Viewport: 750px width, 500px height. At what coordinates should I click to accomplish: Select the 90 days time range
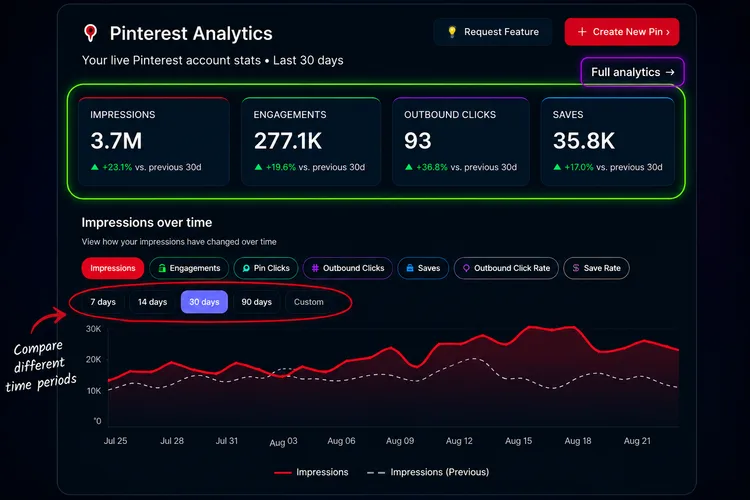tap(256, 302)
